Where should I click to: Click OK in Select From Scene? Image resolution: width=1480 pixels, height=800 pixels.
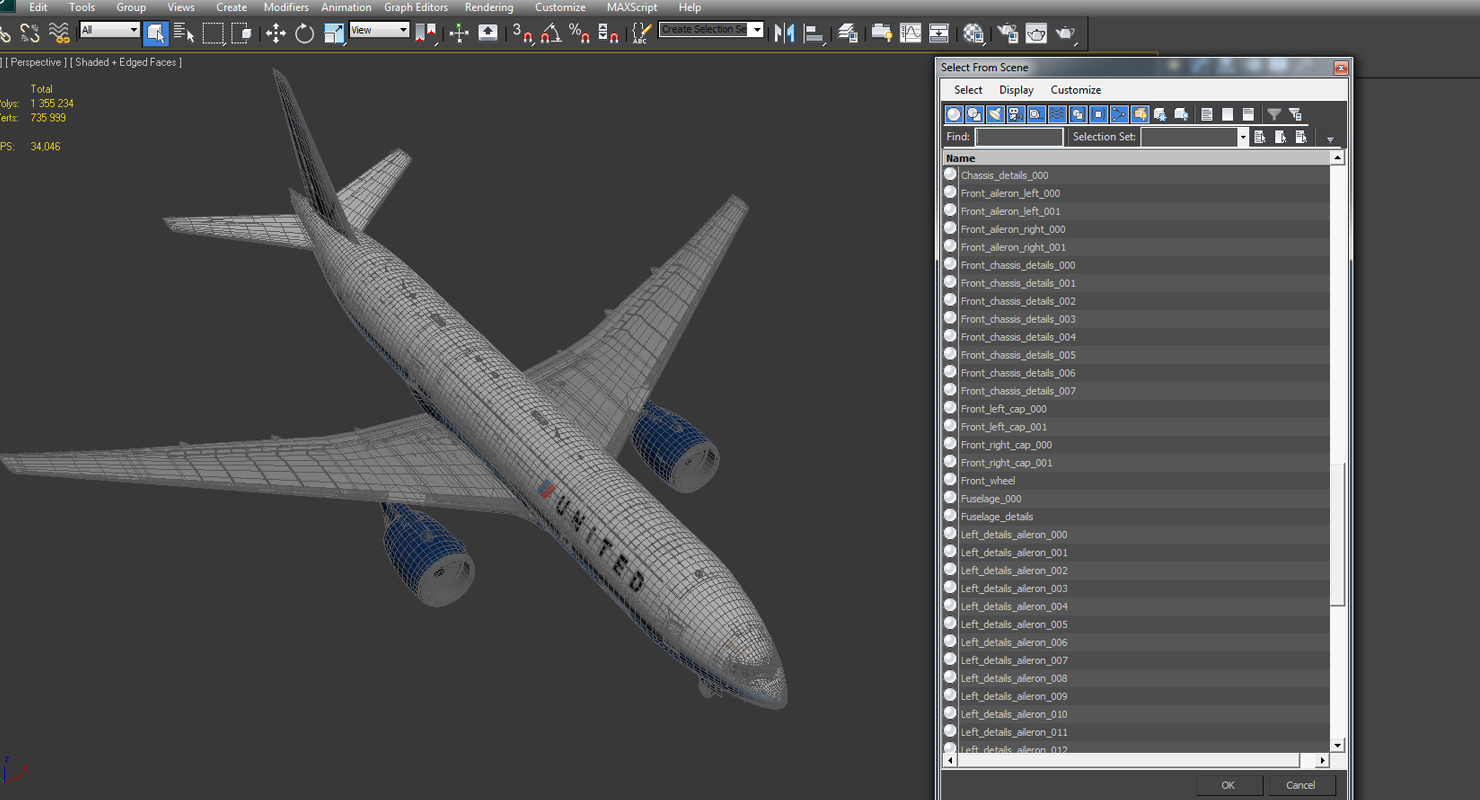tap(1228, 785)
